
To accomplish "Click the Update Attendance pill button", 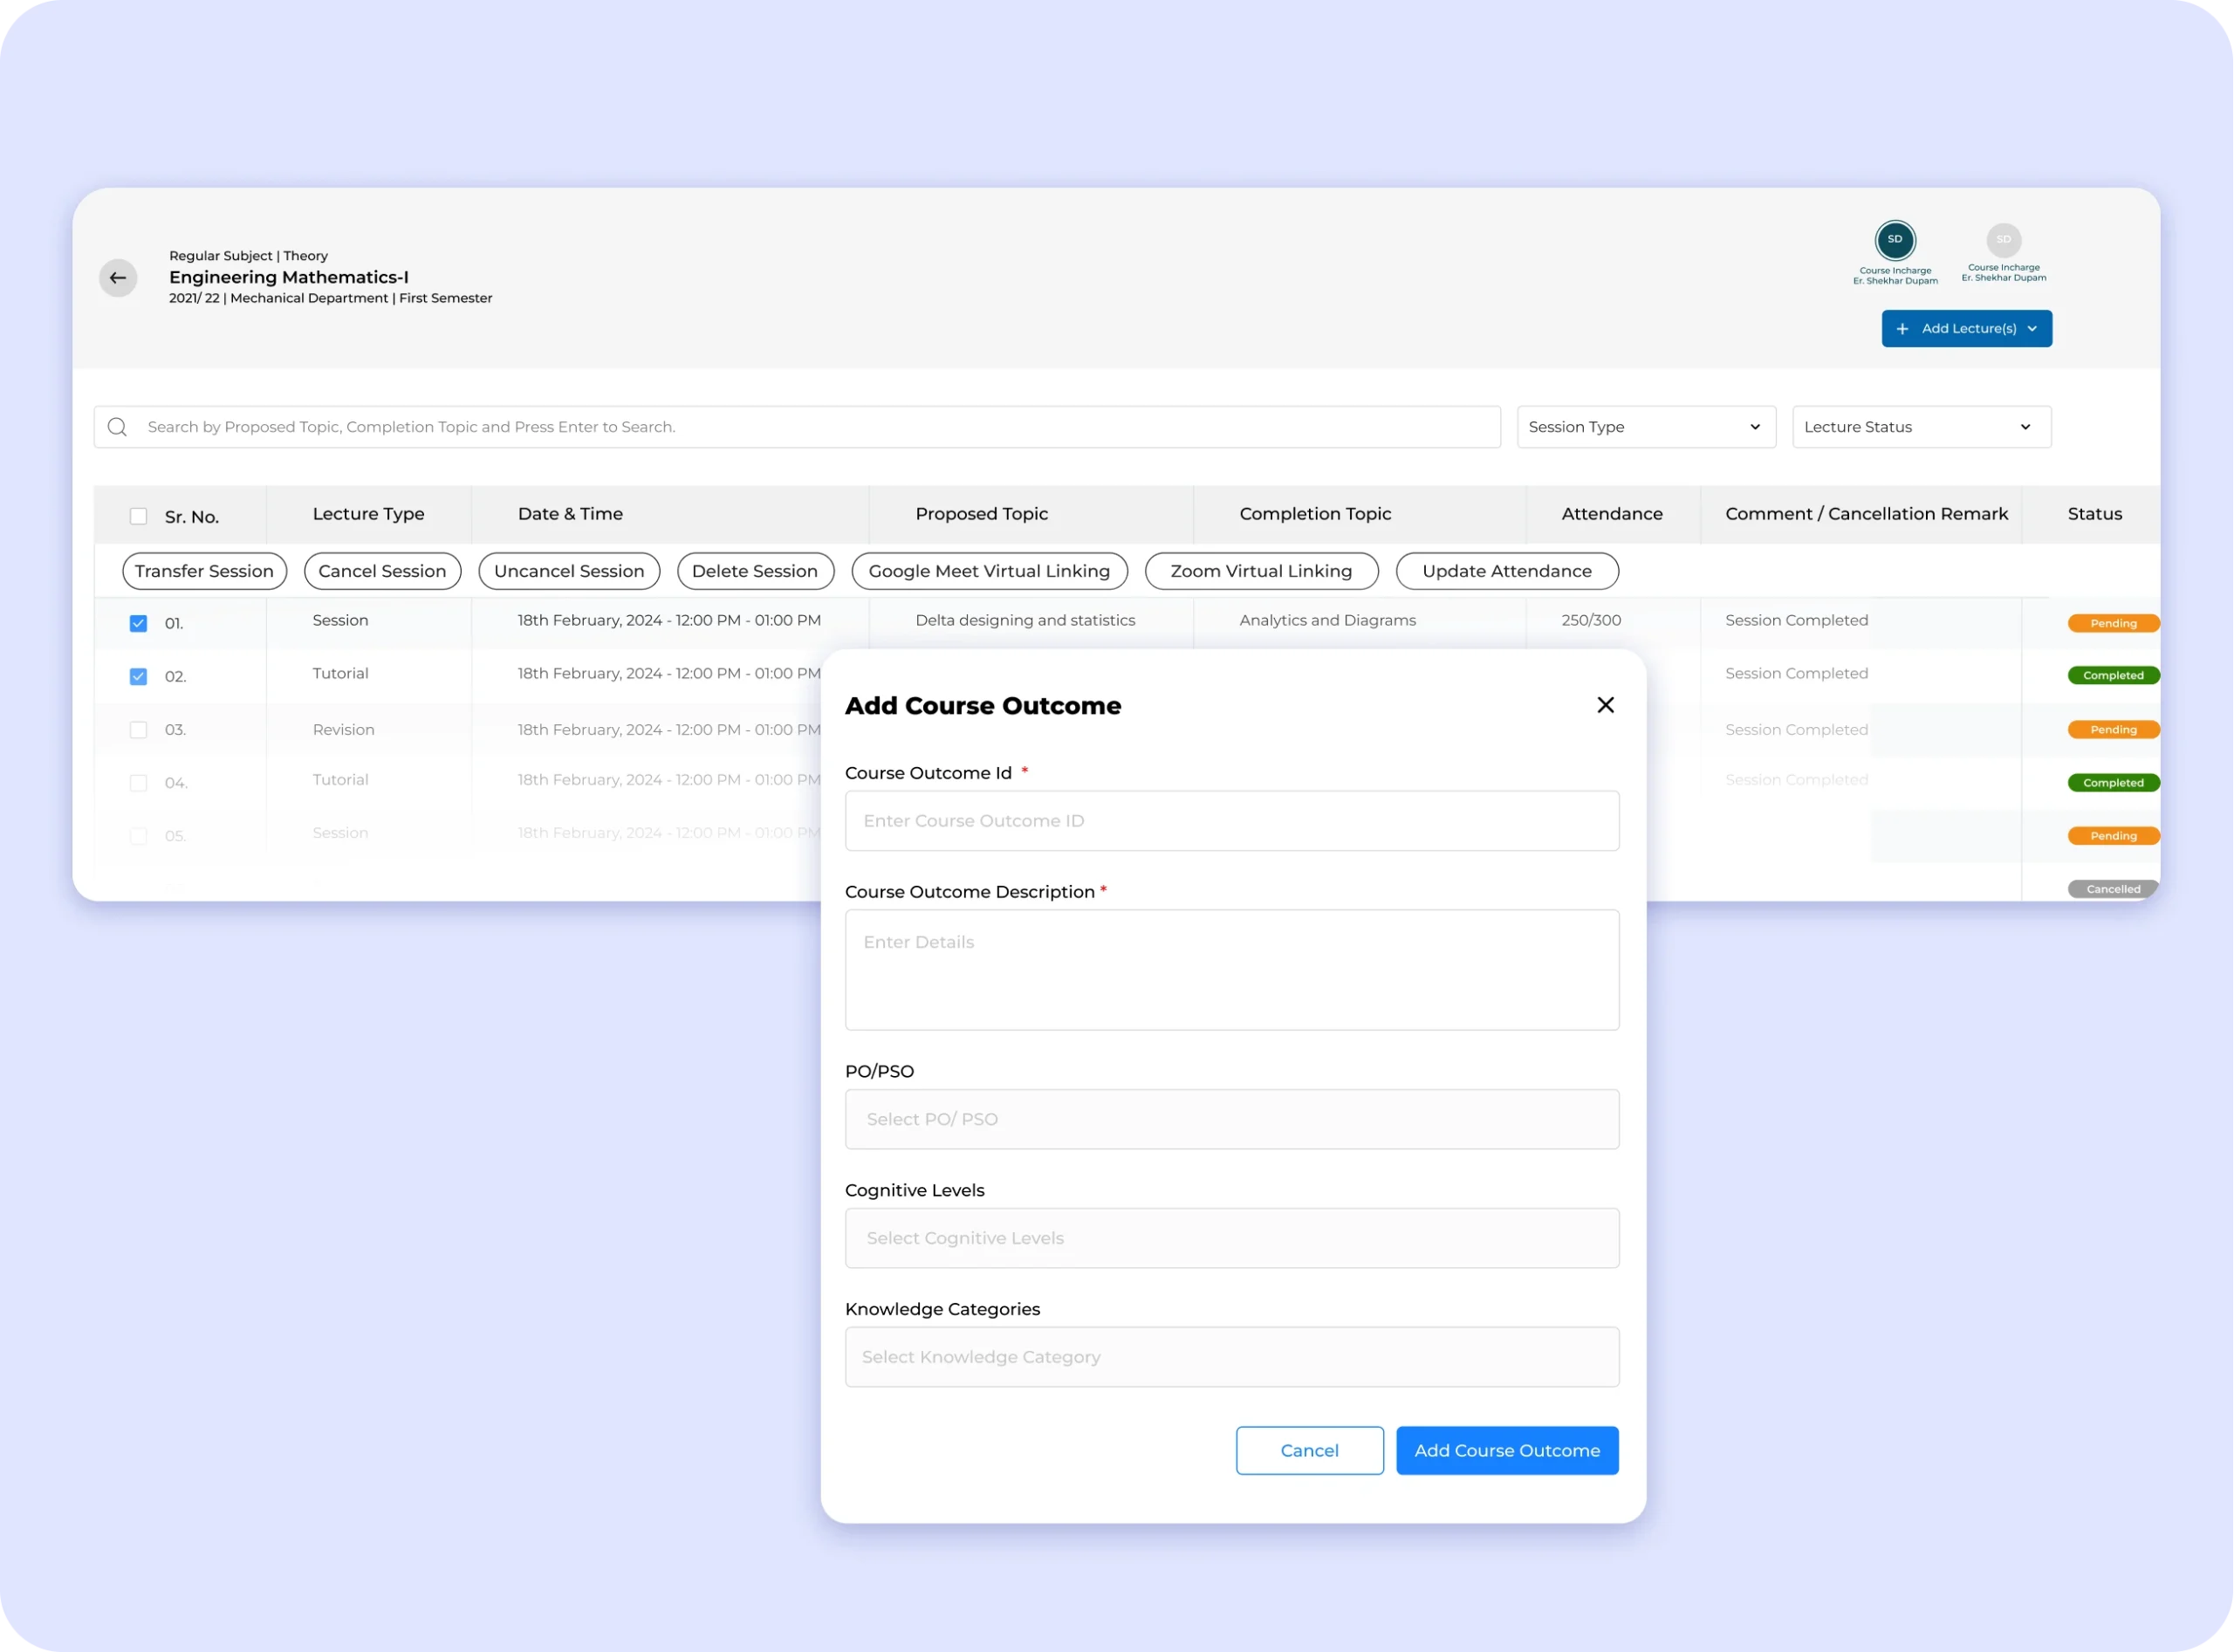I will click(x=1506, y=571).
